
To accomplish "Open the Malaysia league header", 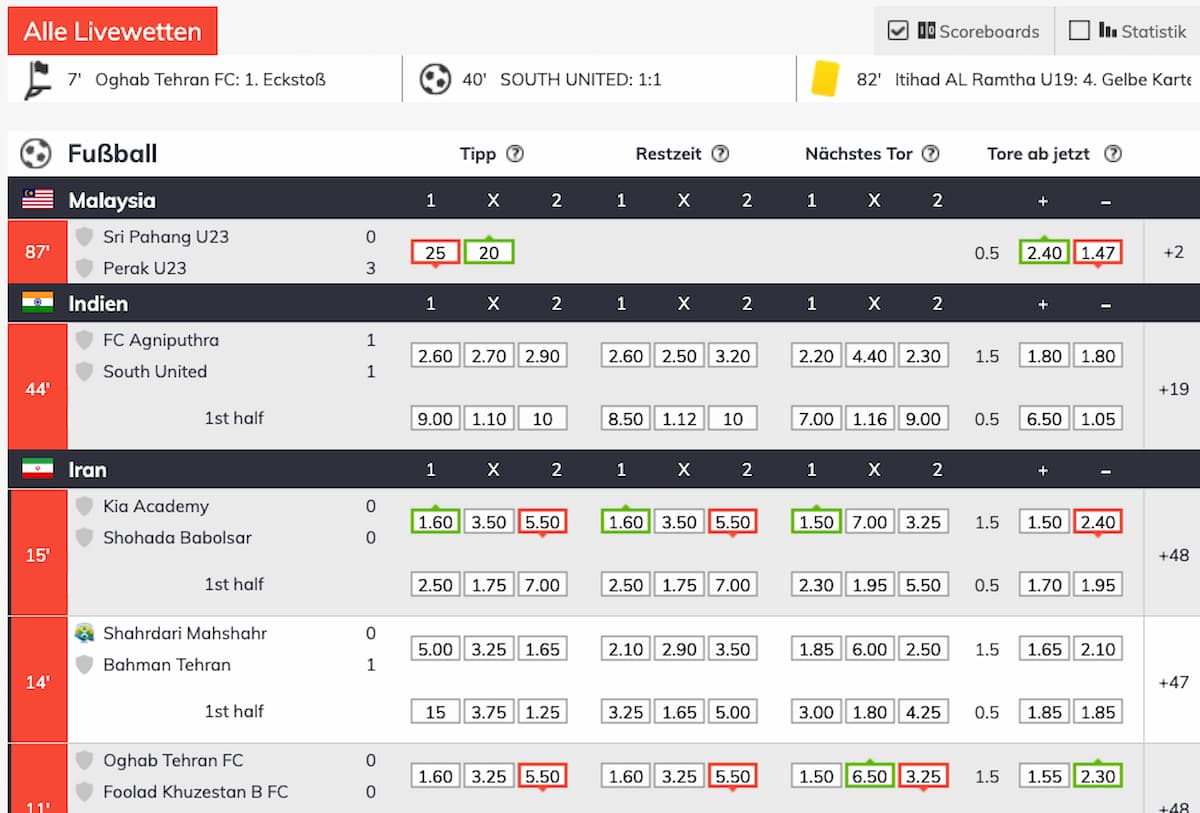I will (604, 200).
